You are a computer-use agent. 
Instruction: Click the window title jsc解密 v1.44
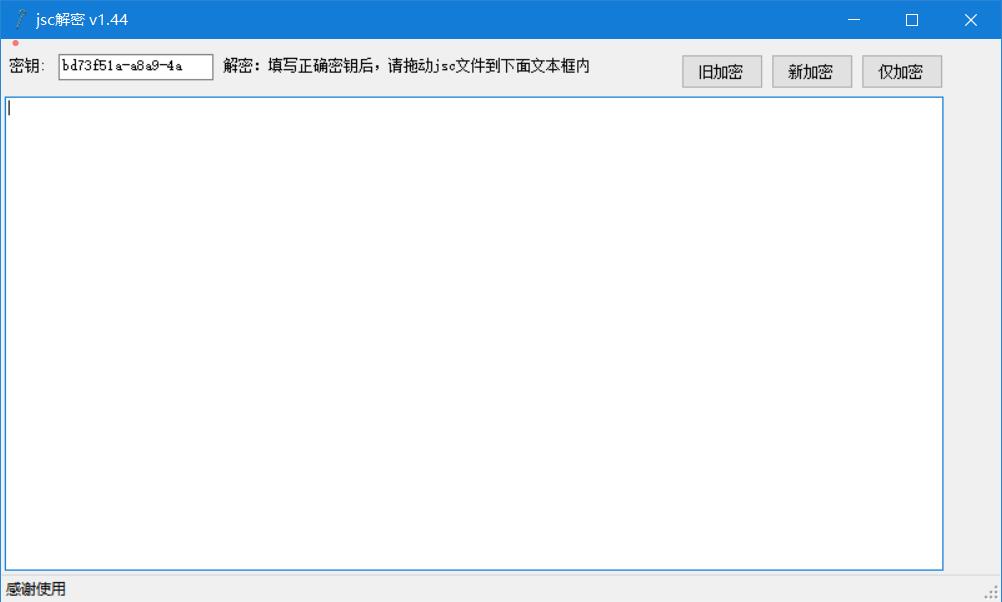tap(82, 20)
